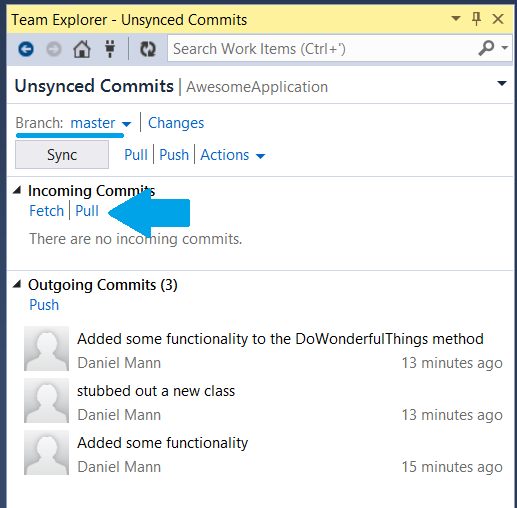Click the Sync button
The image size is (517, 508).
[62, 154]
